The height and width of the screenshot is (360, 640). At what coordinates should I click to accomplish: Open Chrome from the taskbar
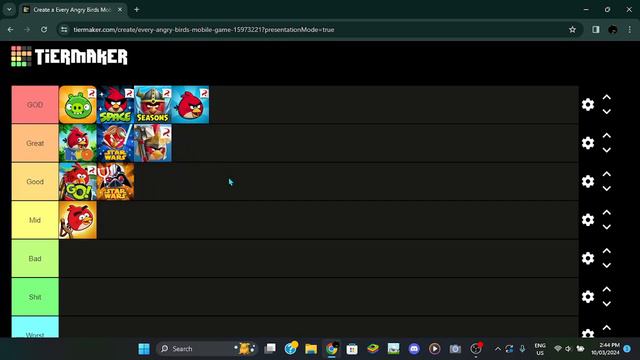(x=331, y=349)
